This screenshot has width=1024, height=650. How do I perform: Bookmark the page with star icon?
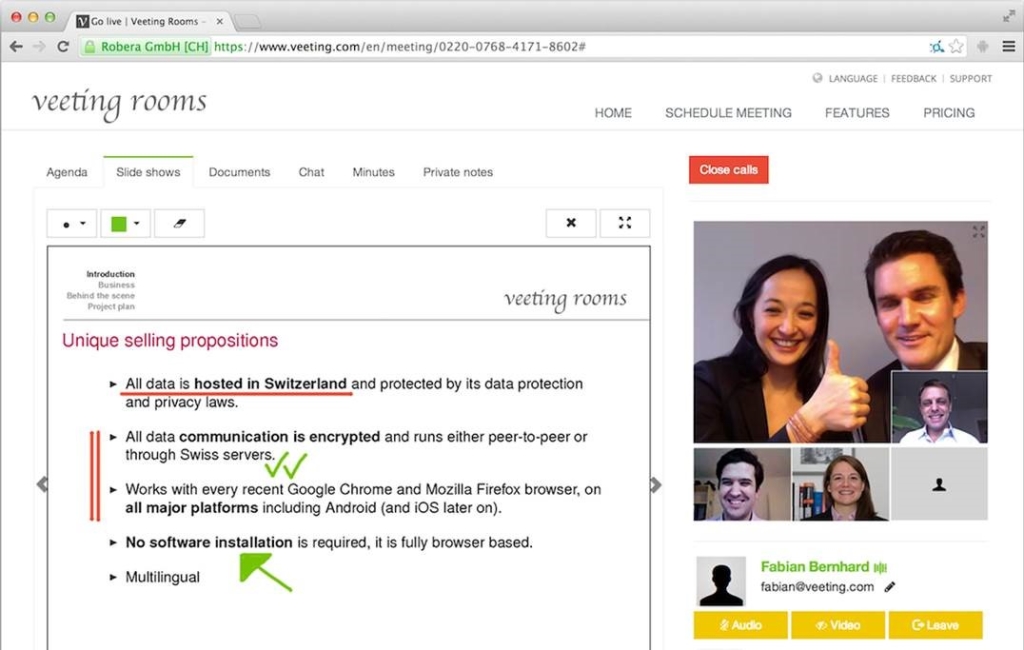coord(956,46)
